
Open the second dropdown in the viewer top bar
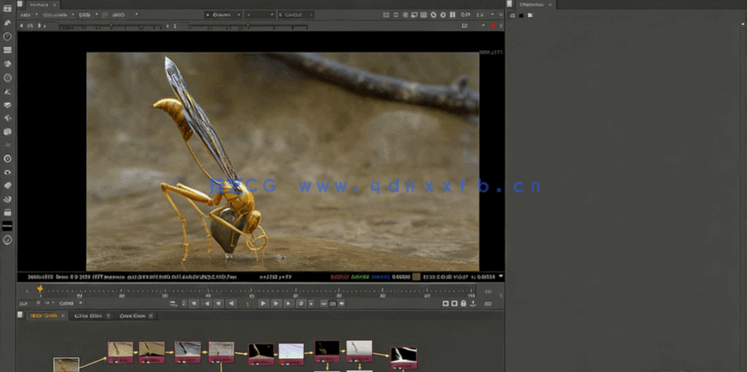(x=58, y=15)
